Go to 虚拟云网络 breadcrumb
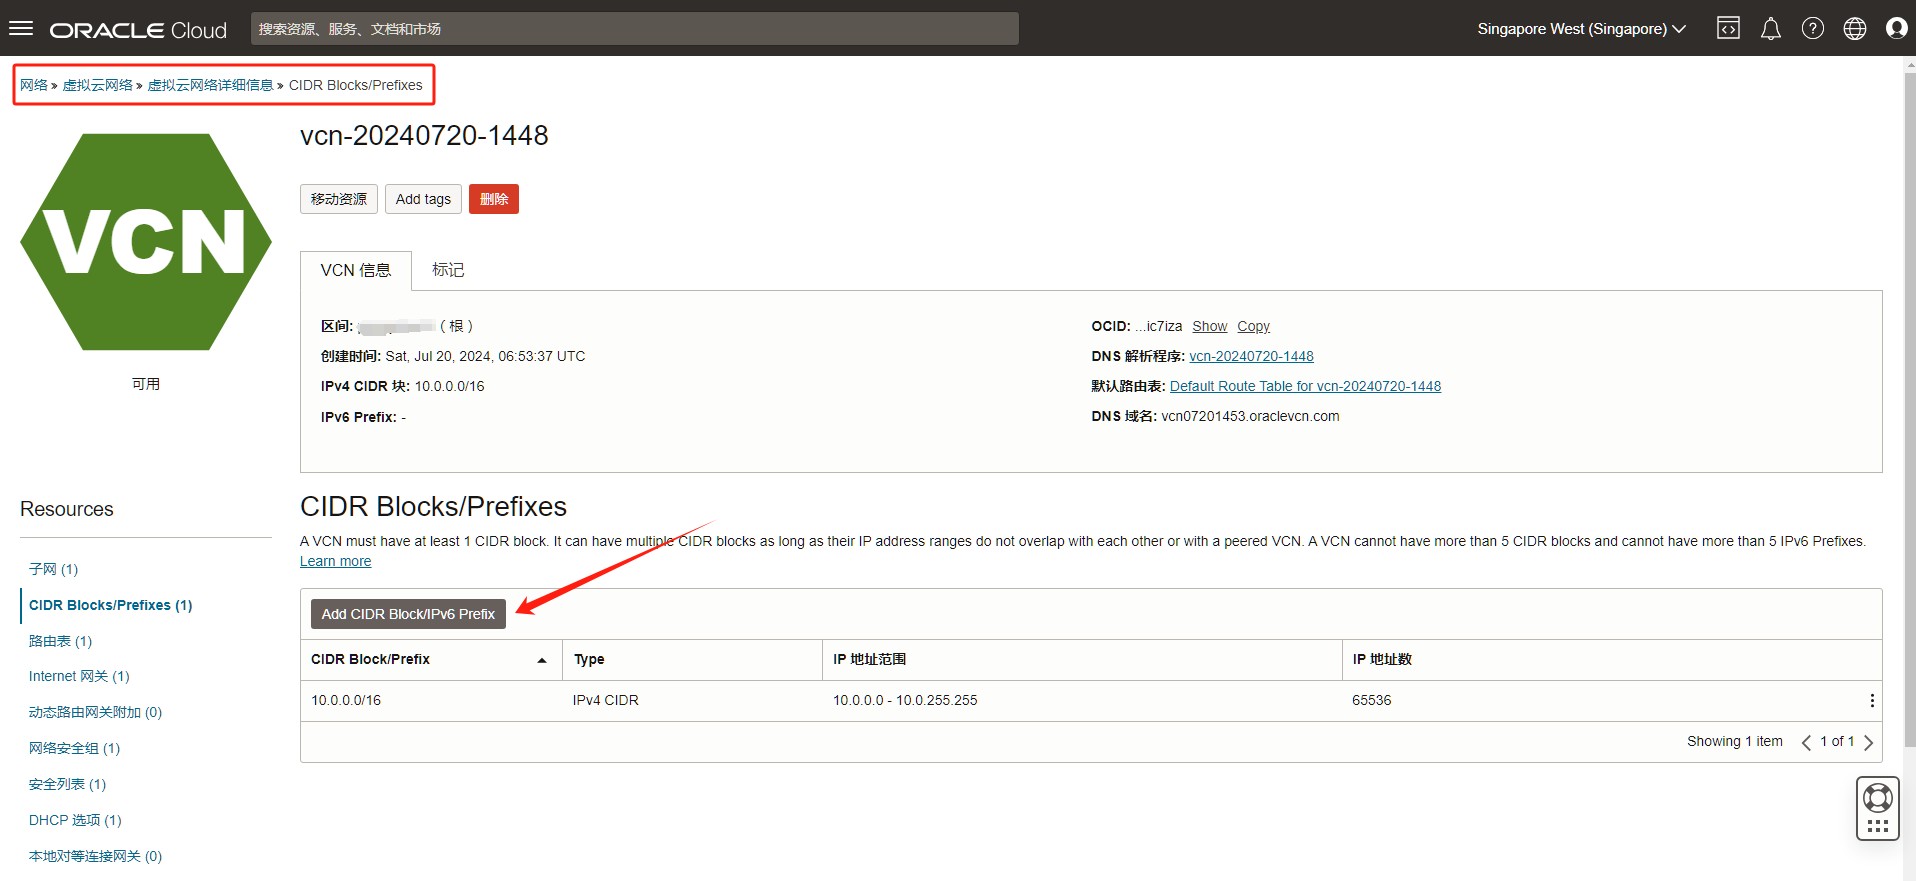This screenshot has width=1916, height=881. [x=98, y=85]
